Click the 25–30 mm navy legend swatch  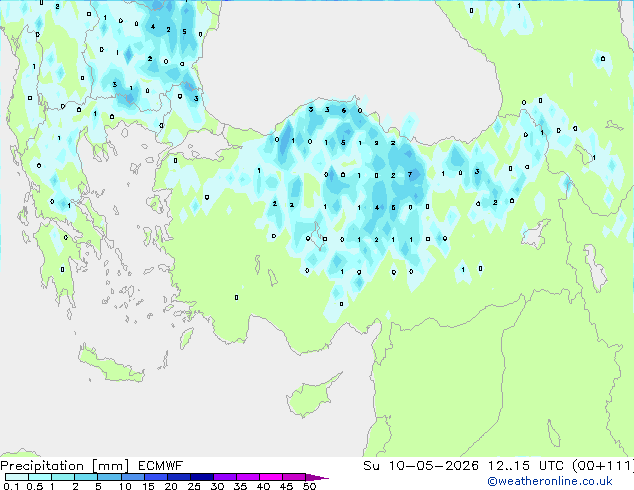pyautogui.click(x=202, y=477)
